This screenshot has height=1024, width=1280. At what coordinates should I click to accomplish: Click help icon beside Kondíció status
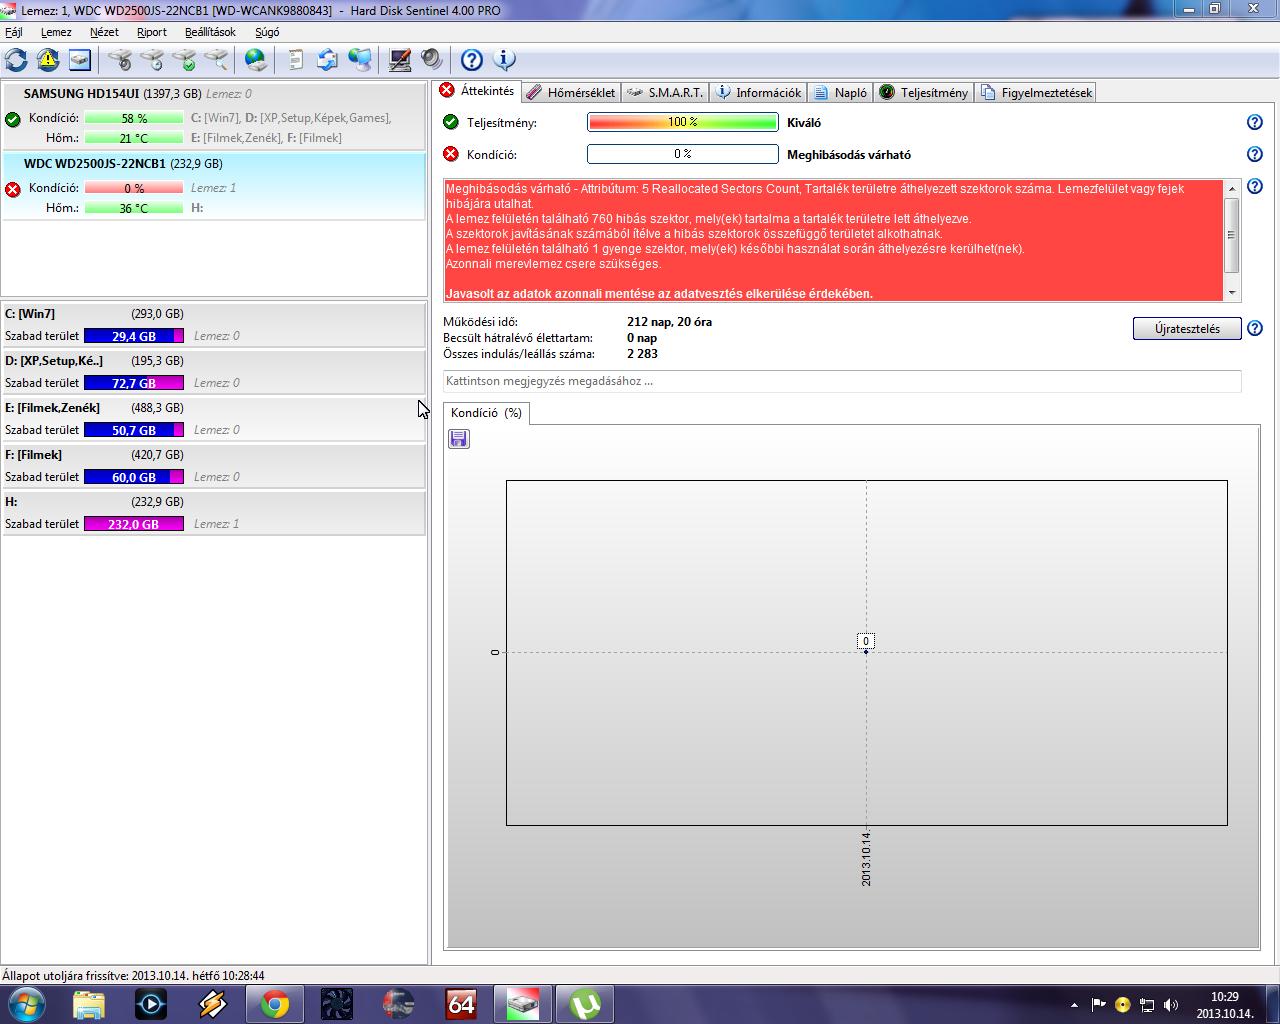[x=1255, y=154]
